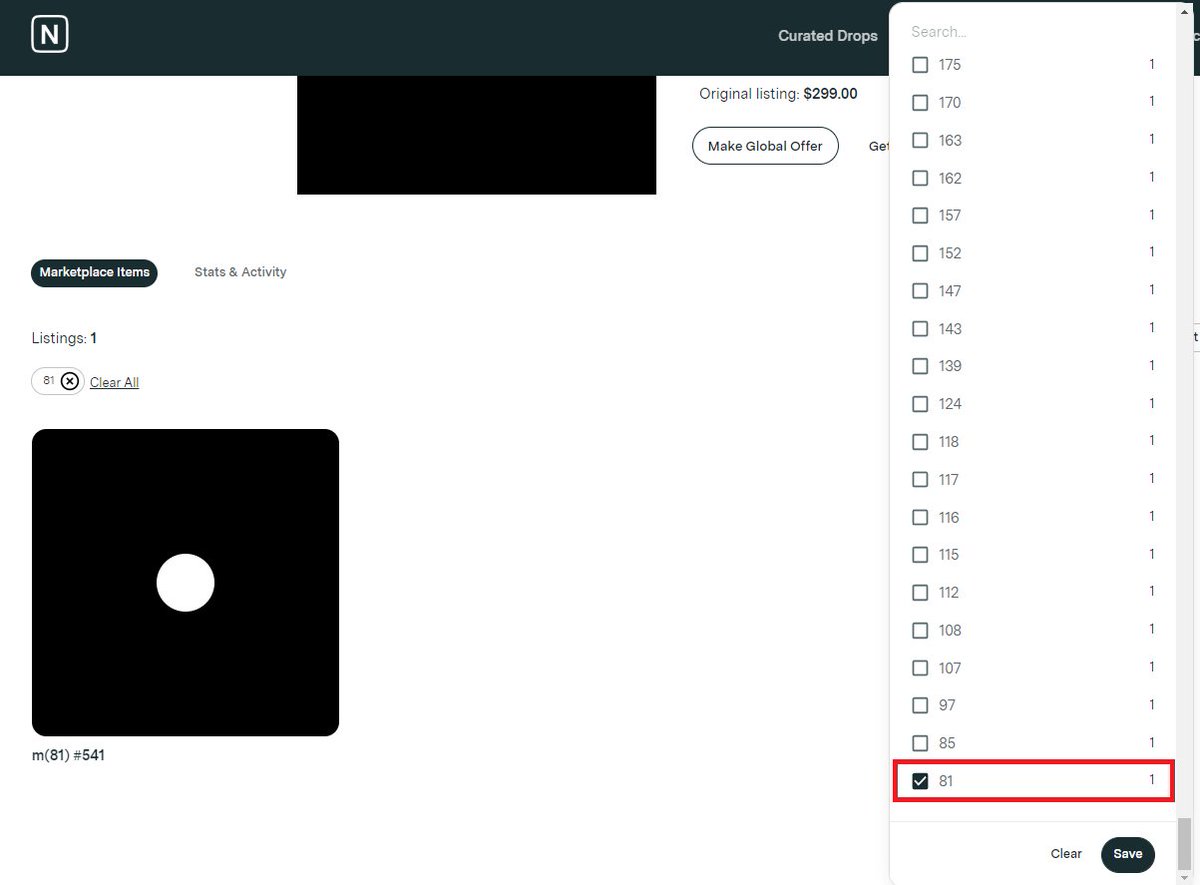Check the 116 filter option
Viewport: 1200px width, 885px height.
coord(920,518)
